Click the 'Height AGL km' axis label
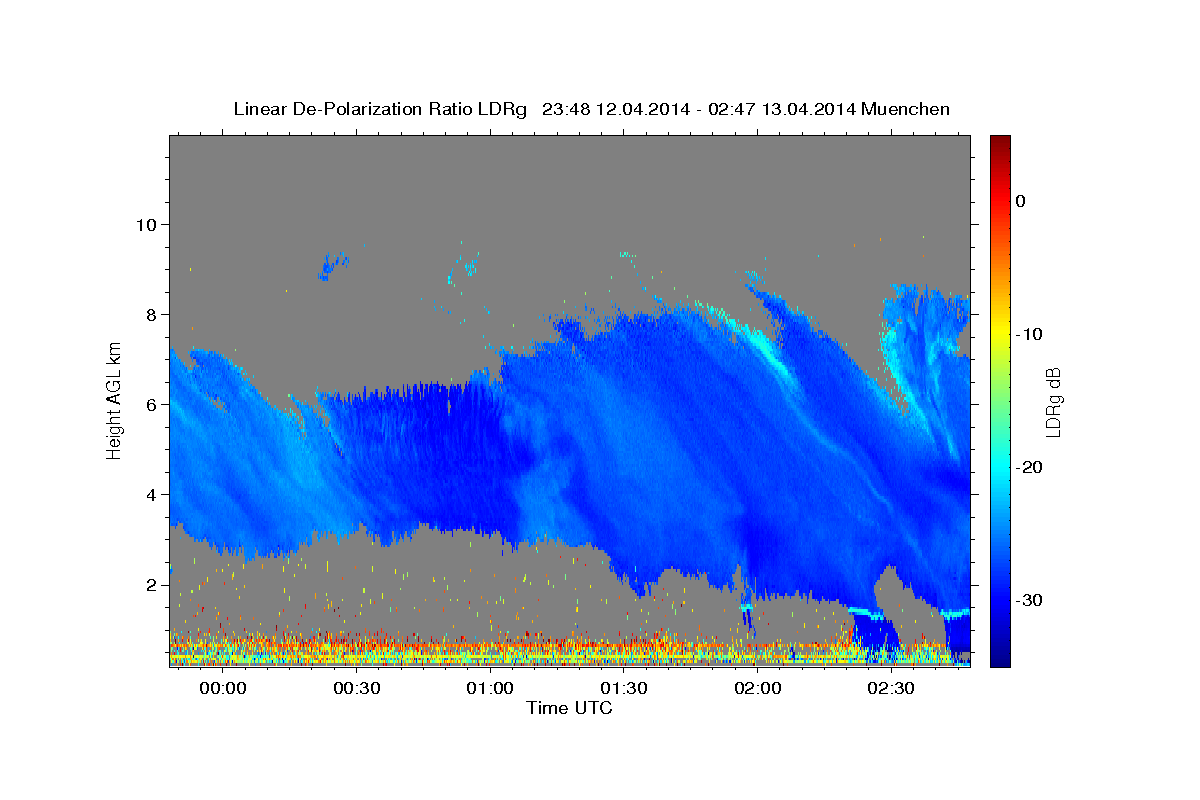The width and height of the screenshot is (1200, 800). tap(114, 400)
